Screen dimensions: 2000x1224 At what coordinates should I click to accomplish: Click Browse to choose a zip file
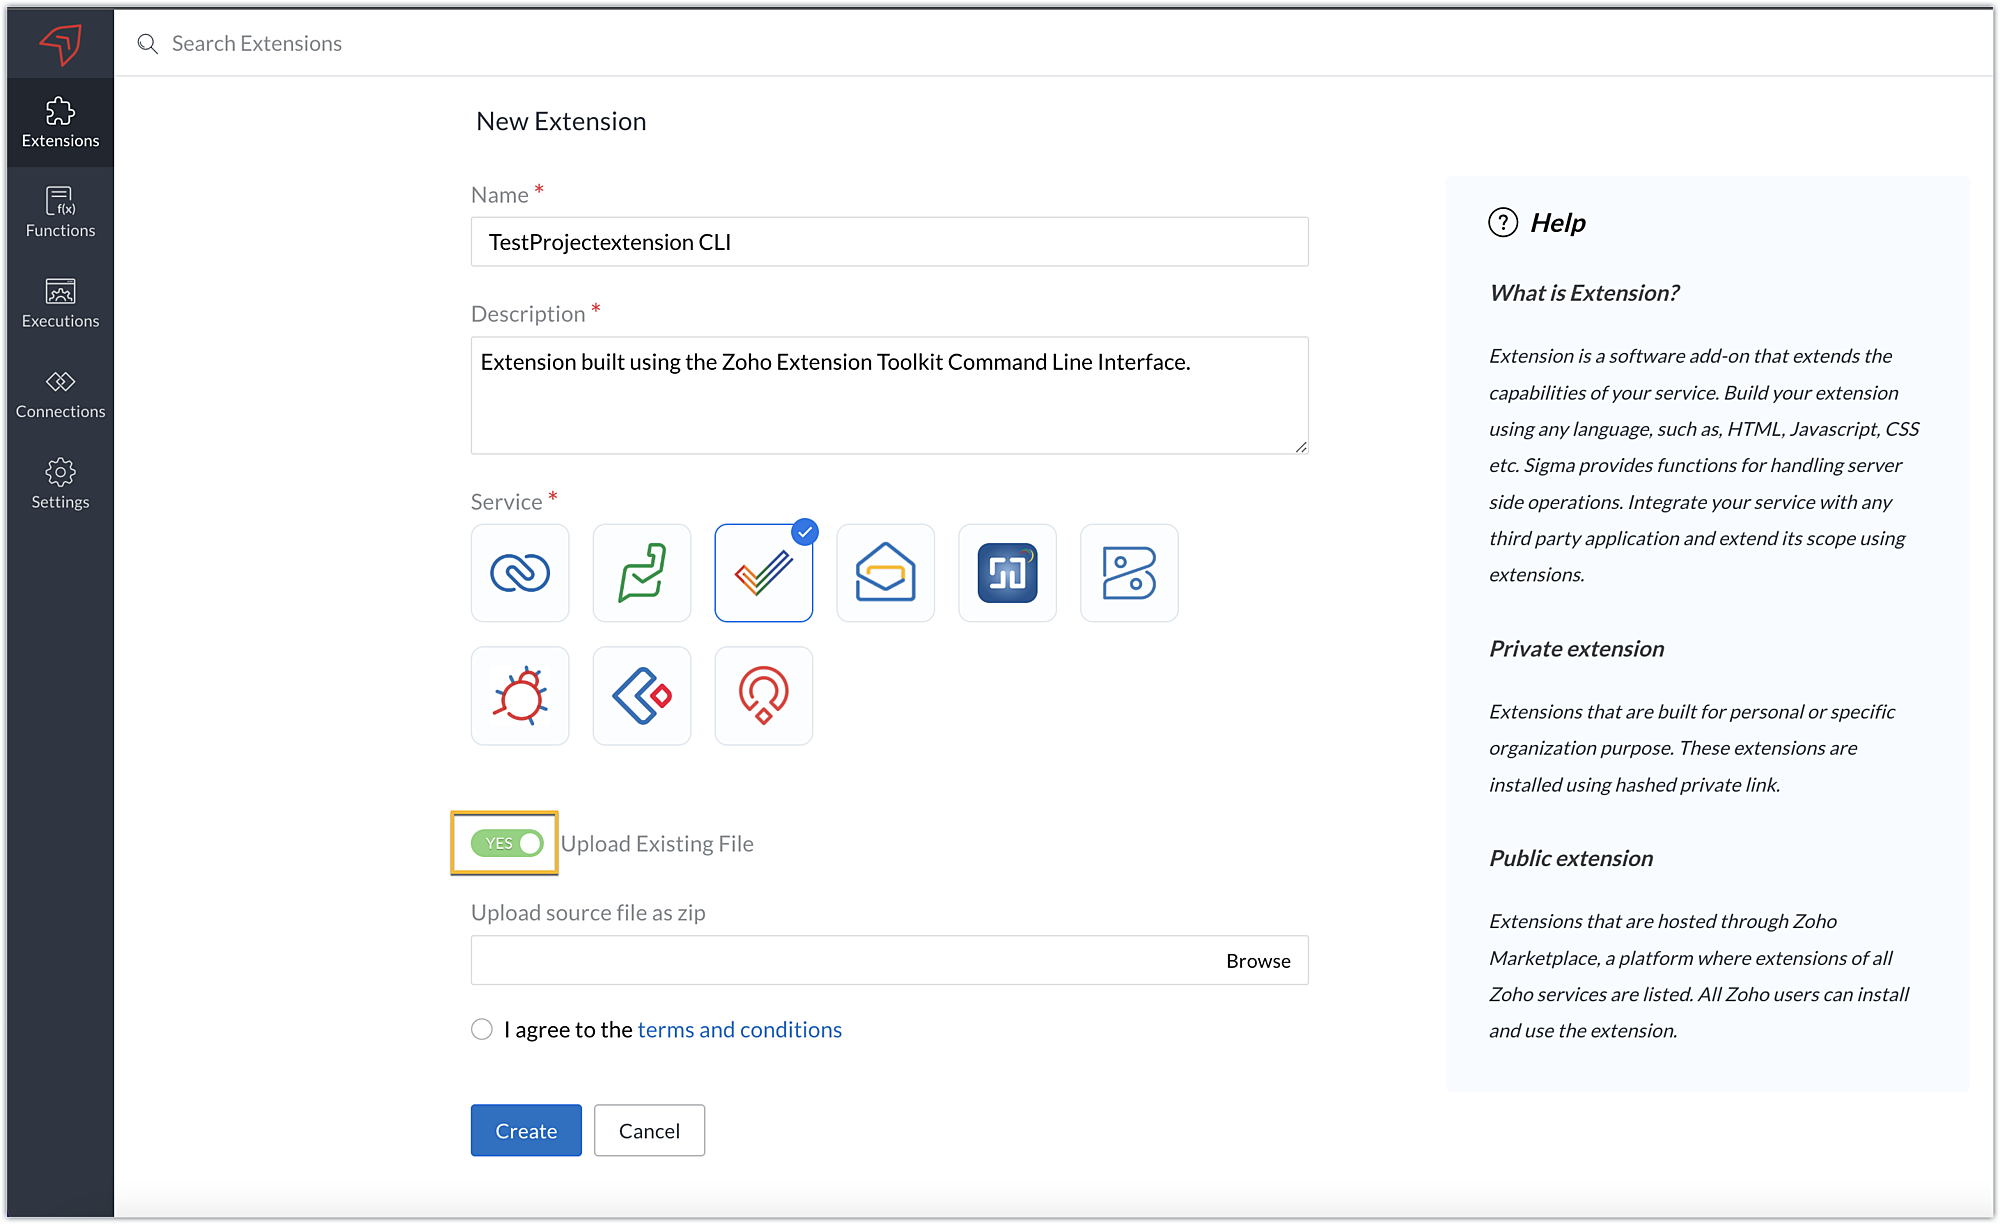[x=1258, y=960]
